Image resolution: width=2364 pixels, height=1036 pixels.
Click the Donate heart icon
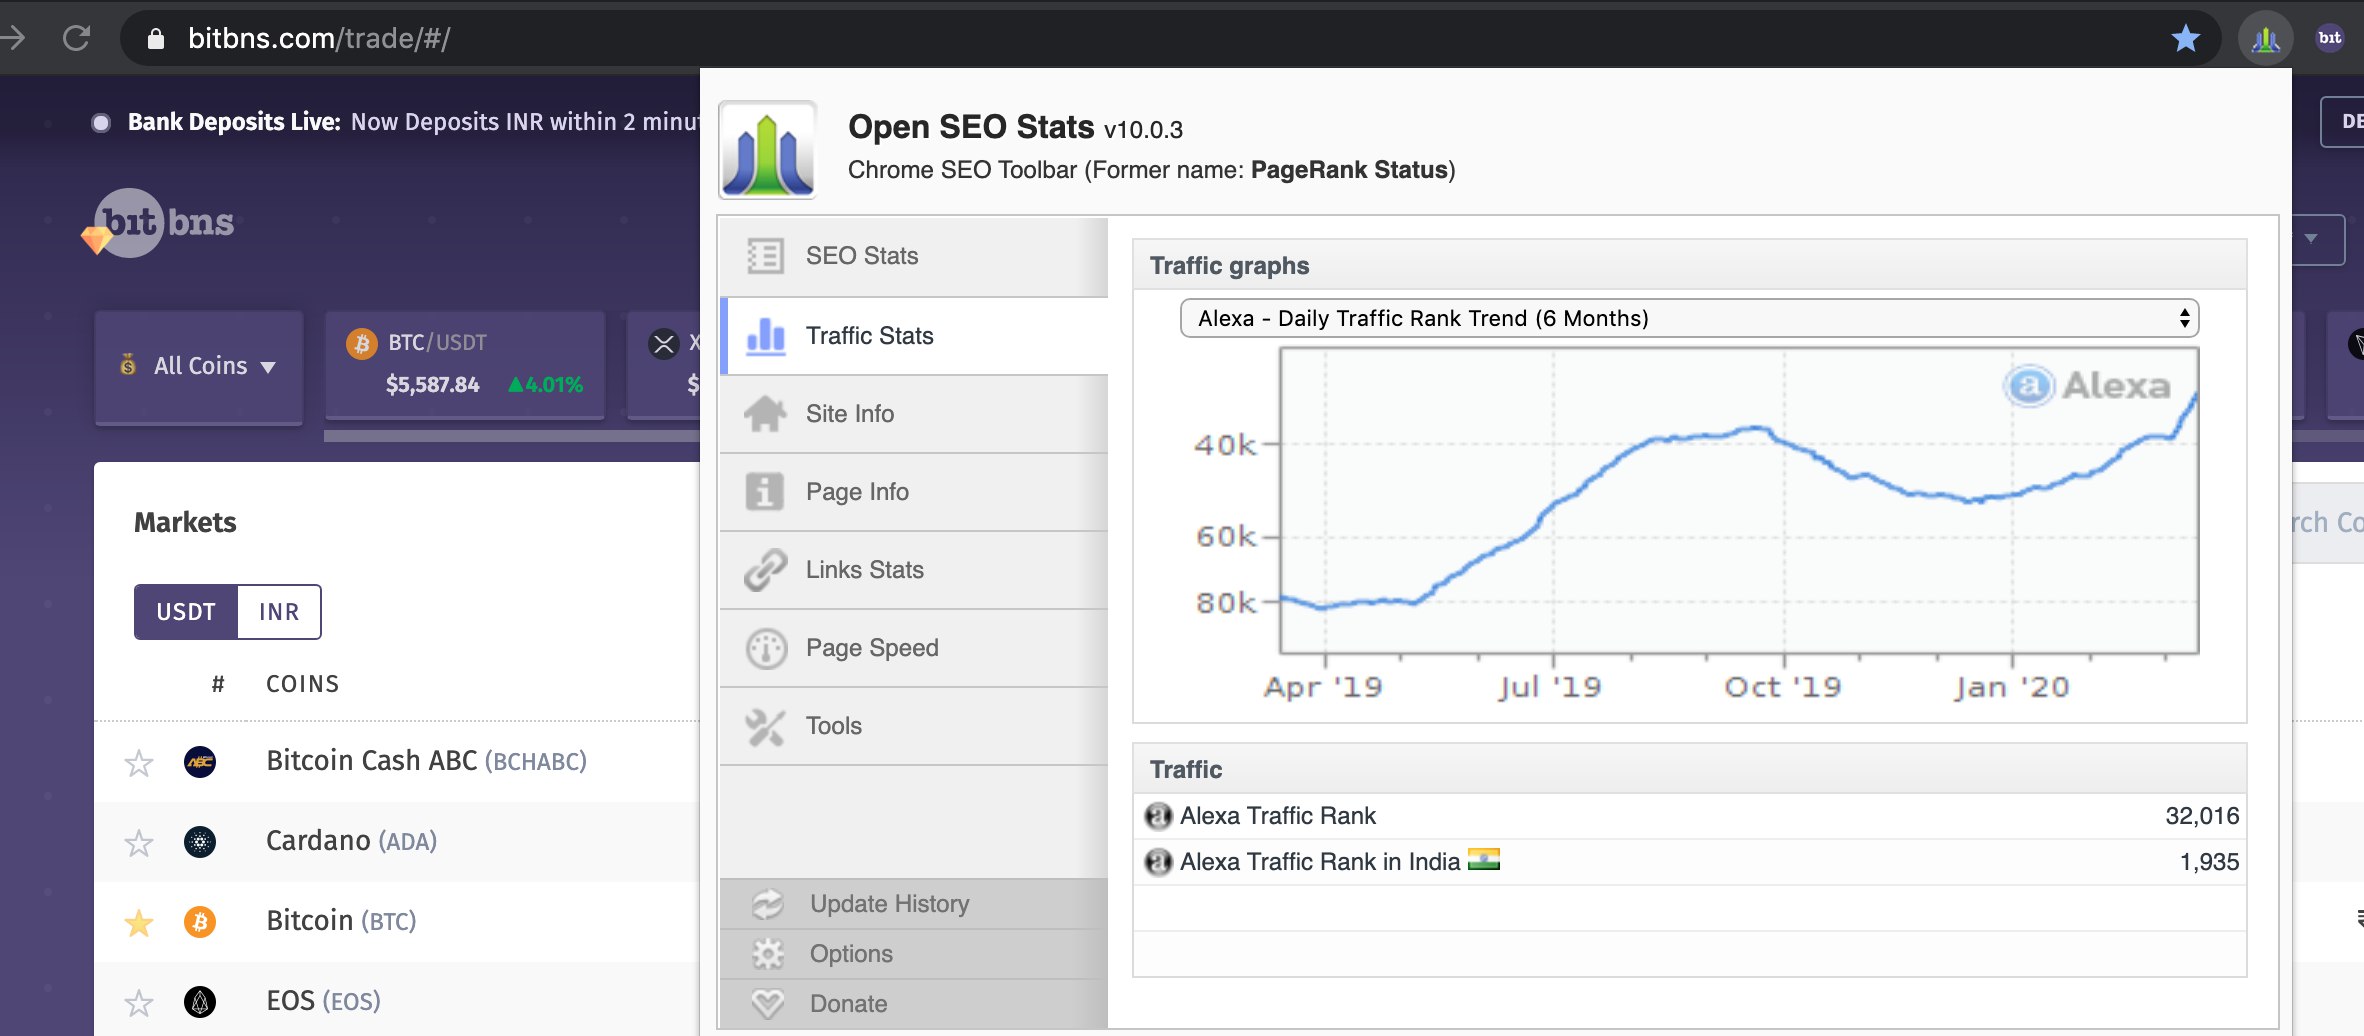(768, 1004)
